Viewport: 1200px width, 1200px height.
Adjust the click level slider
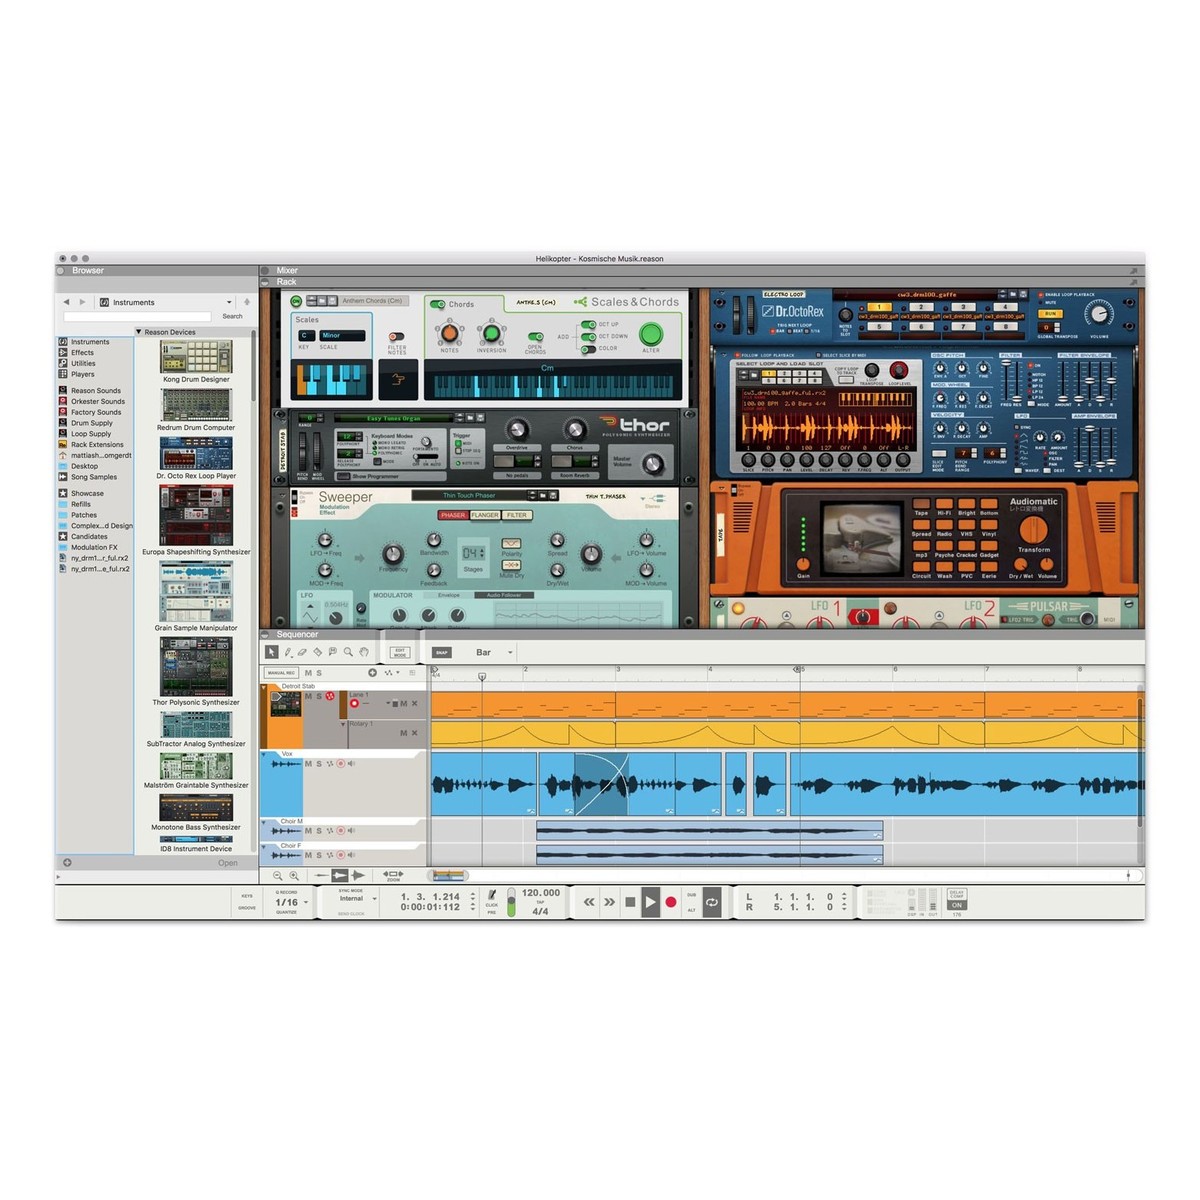click(511, 902)
